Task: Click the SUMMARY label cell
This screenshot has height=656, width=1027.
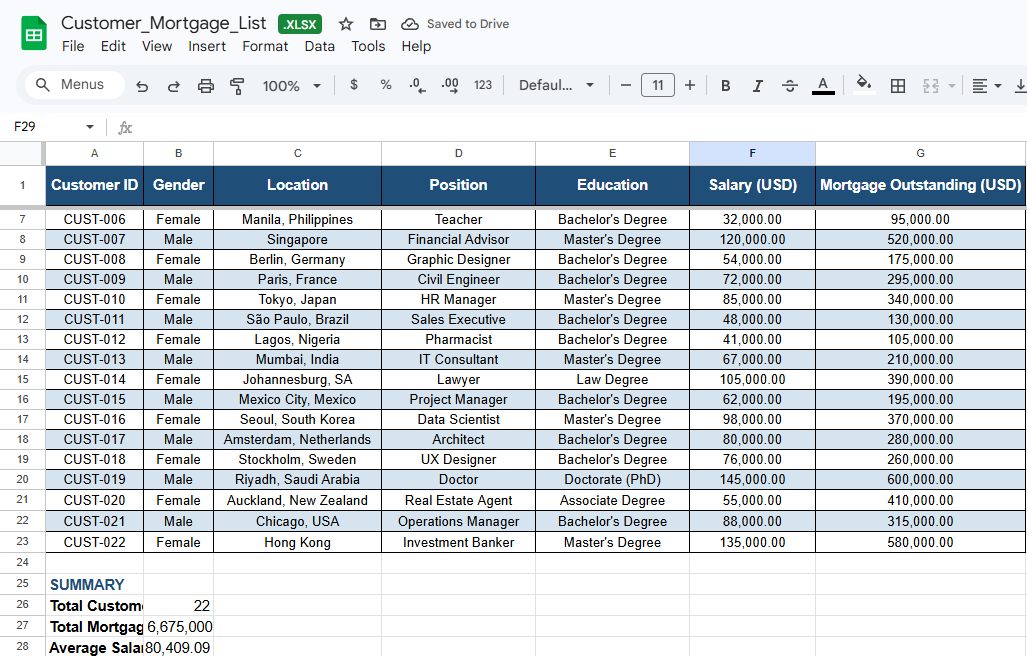Action: tap(94, 585)
